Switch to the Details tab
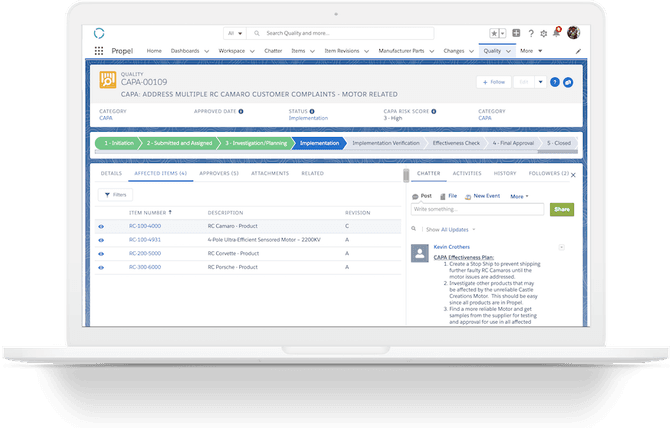This screenshot has width=672, height=428. [x=111, y=174]
